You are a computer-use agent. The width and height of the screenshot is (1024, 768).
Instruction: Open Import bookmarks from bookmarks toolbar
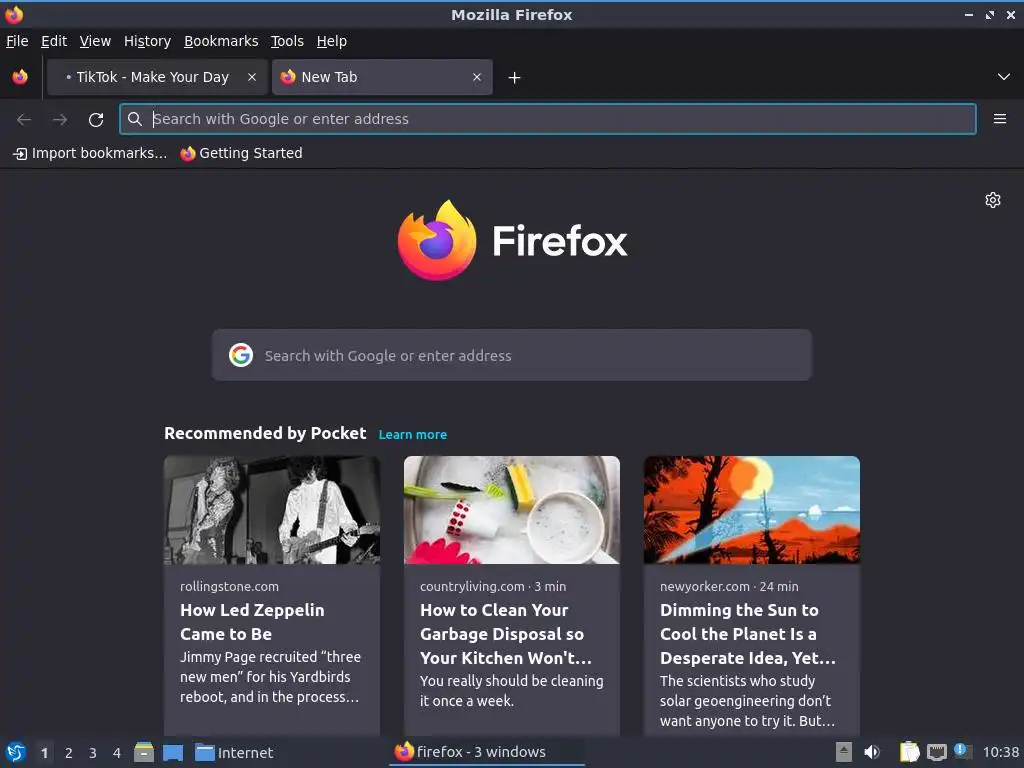coord(90,153)
